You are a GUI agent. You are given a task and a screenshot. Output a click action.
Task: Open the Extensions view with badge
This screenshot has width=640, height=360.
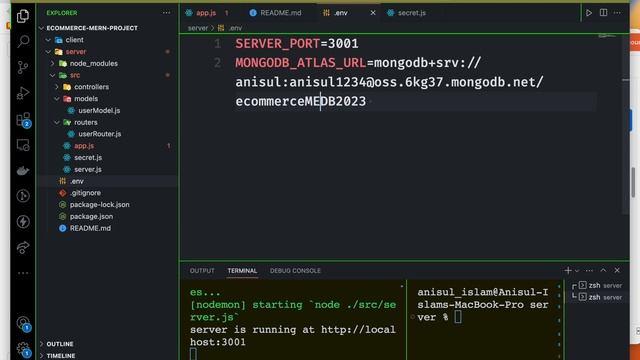pos(23,120)
